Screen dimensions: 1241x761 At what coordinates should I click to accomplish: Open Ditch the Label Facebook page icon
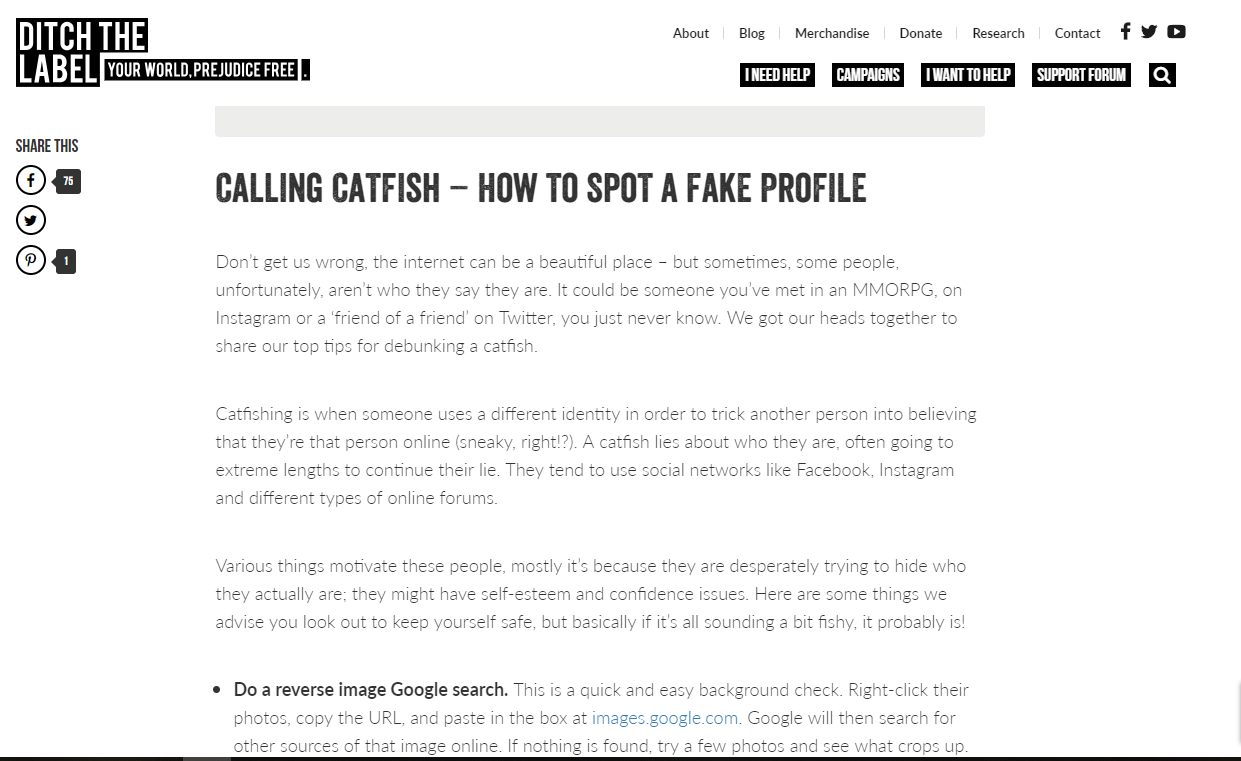1125,31
